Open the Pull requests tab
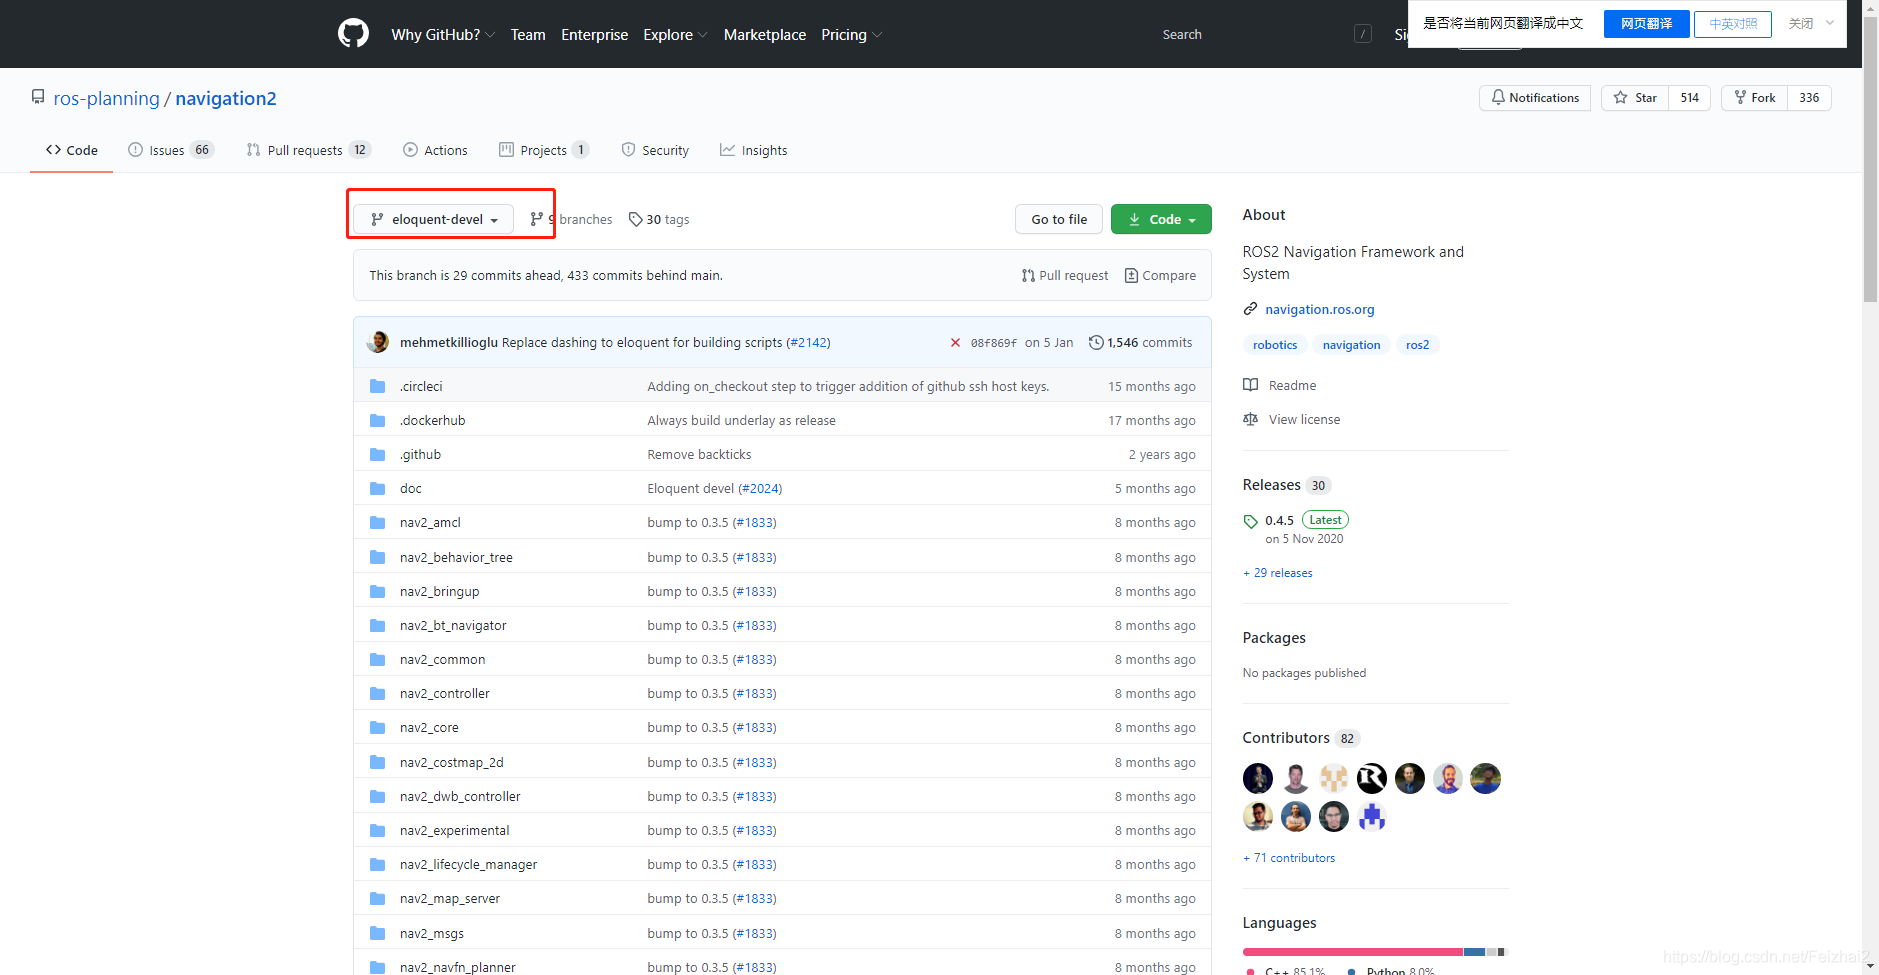This screenshot has width=1879, height=975. (x=309, y=150)
